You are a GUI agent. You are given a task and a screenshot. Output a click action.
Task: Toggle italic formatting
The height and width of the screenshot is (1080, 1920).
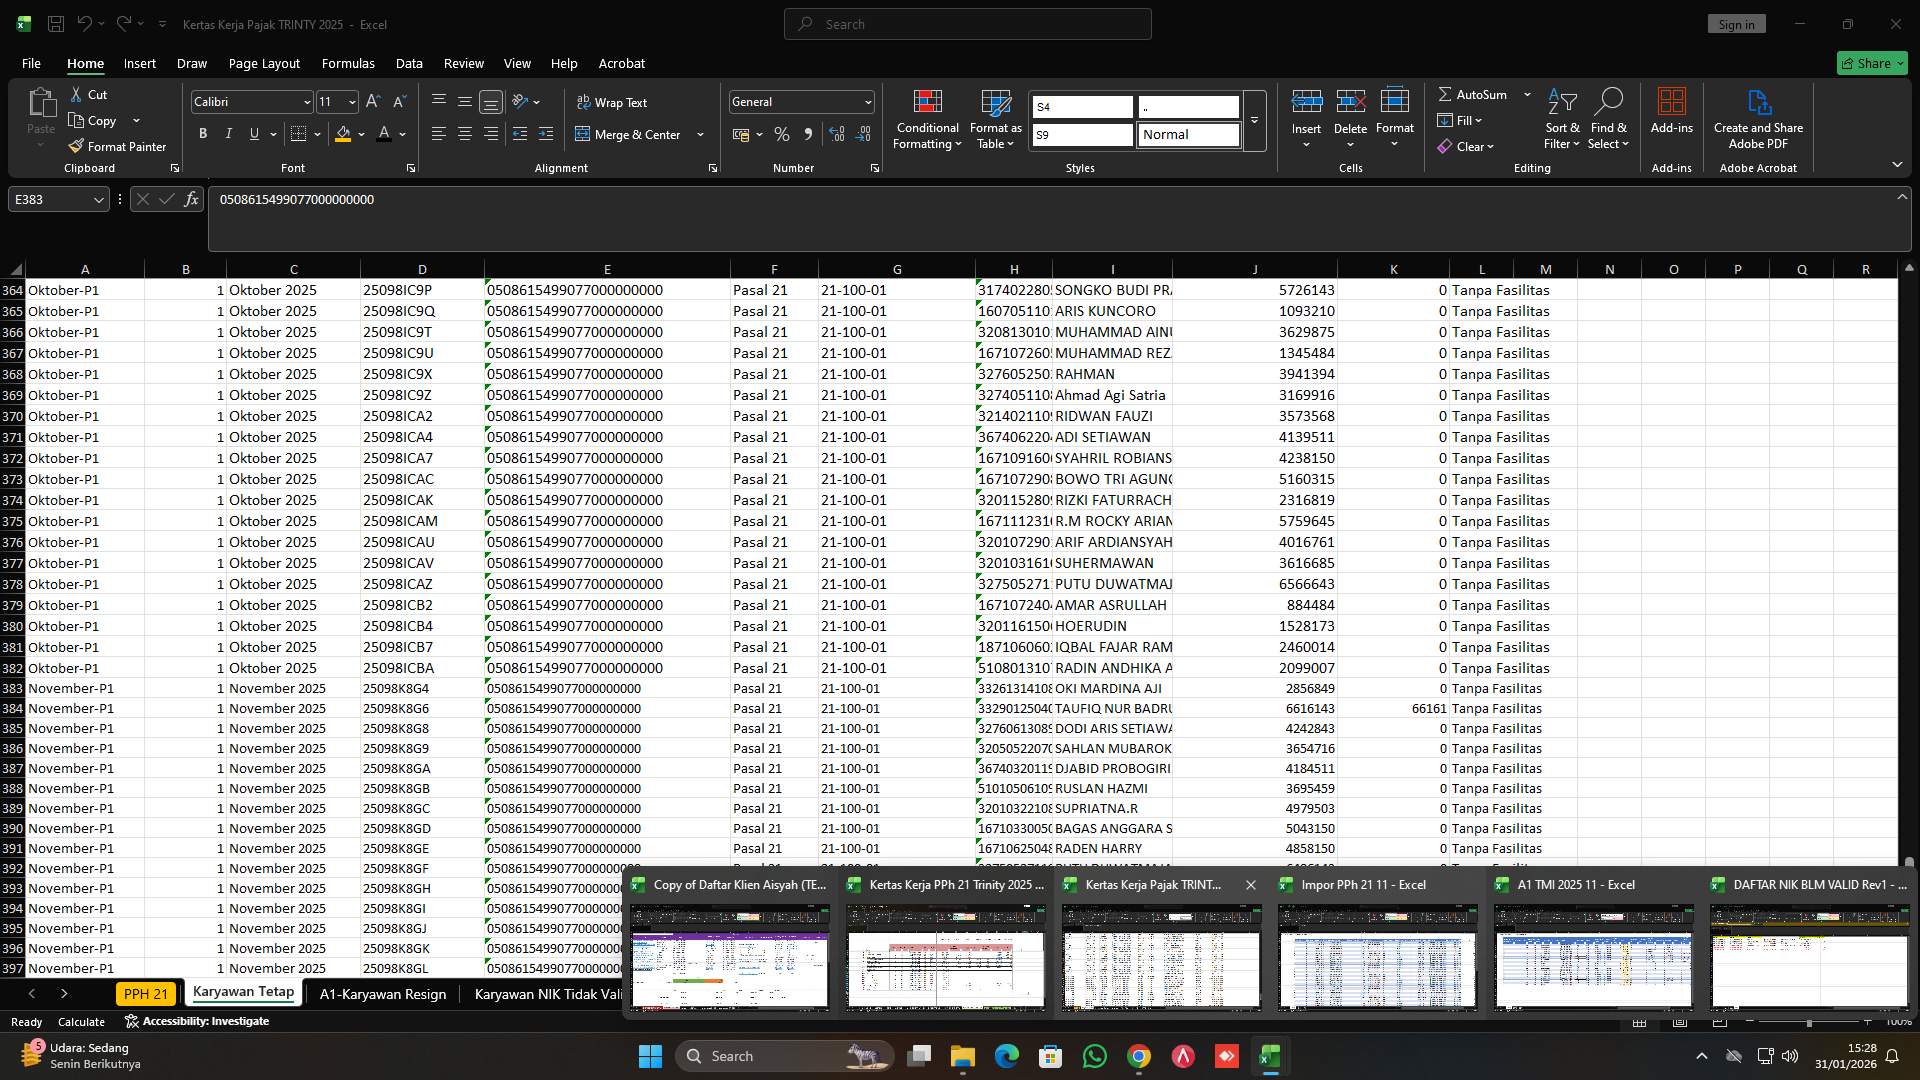[x=228, y=133]
